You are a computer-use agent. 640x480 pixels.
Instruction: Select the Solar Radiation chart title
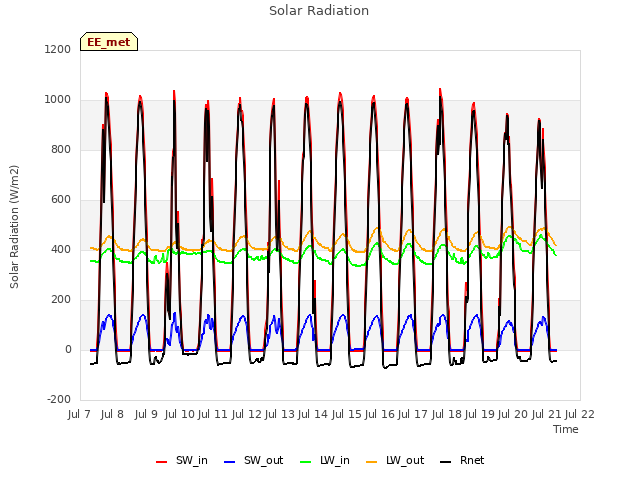click(x=319, y=11)
